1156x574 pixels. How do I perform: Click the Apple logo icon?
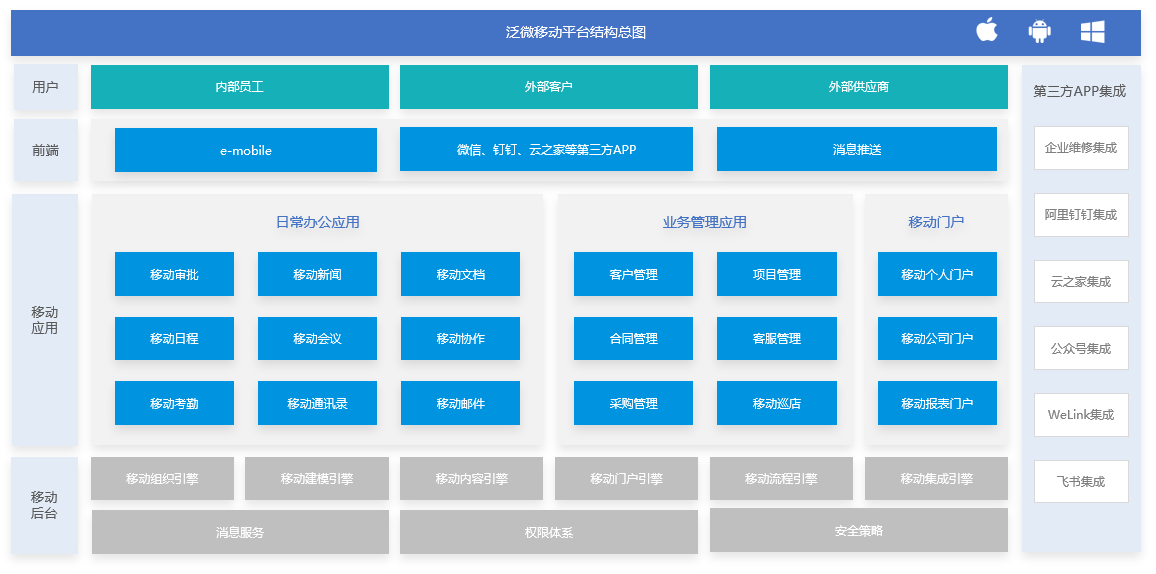click(x=986, y=31)
